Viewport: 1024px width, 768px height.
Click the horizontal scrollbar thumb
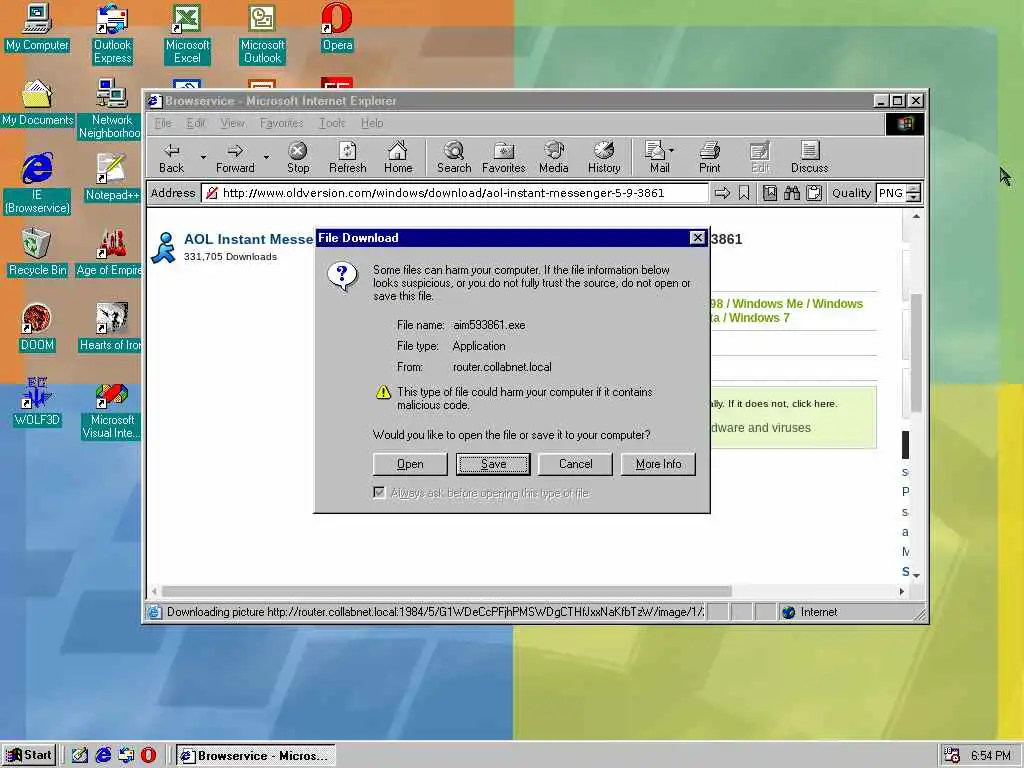coord(447,591)
